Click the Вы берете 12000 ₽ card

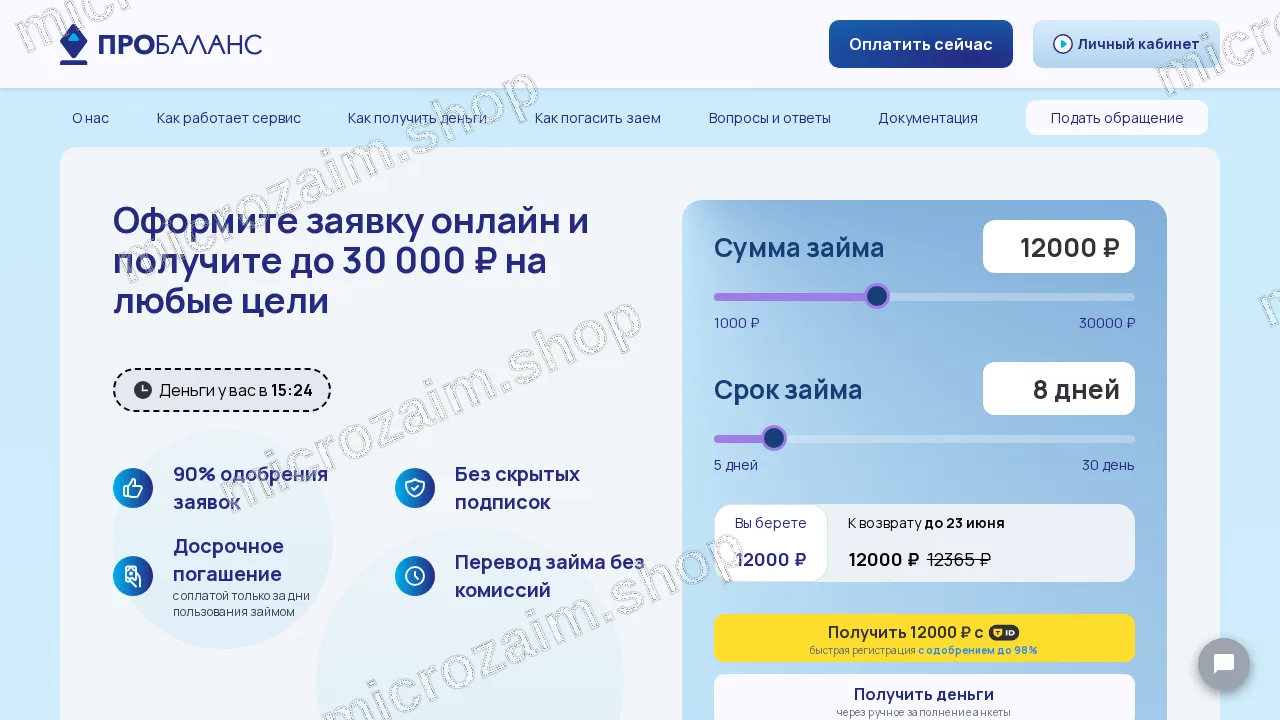[x=771, y=543]
